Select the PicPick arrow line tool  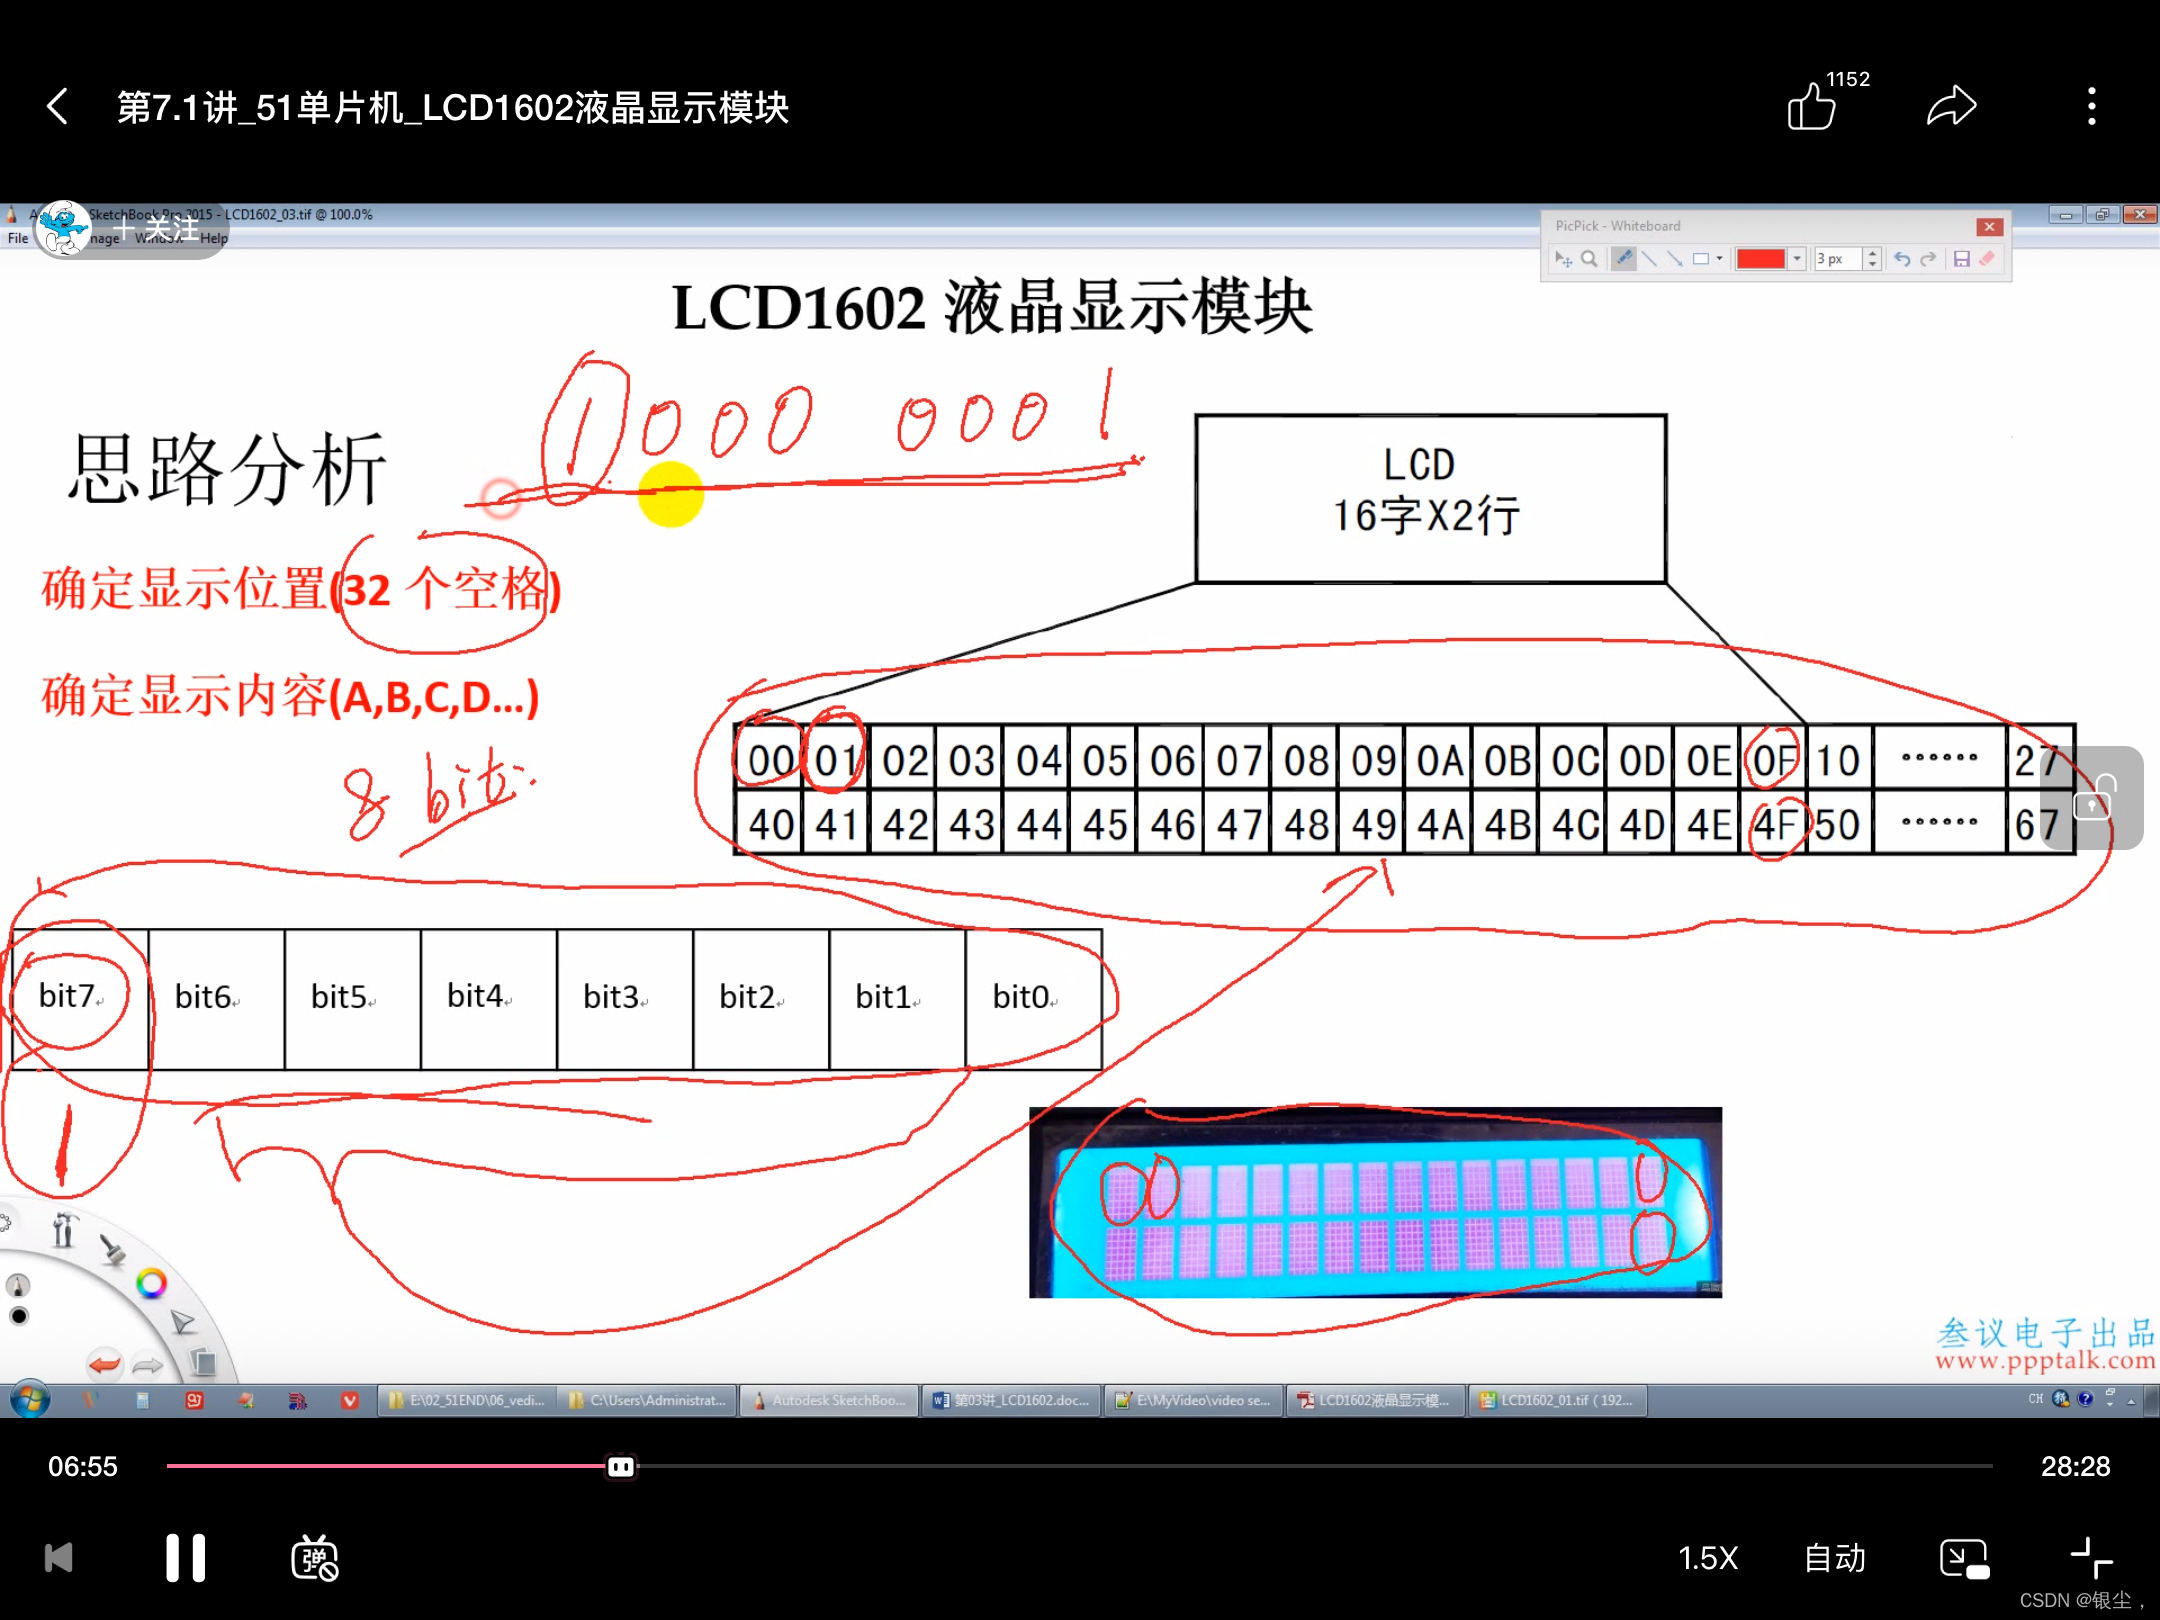coord(1674,259)
